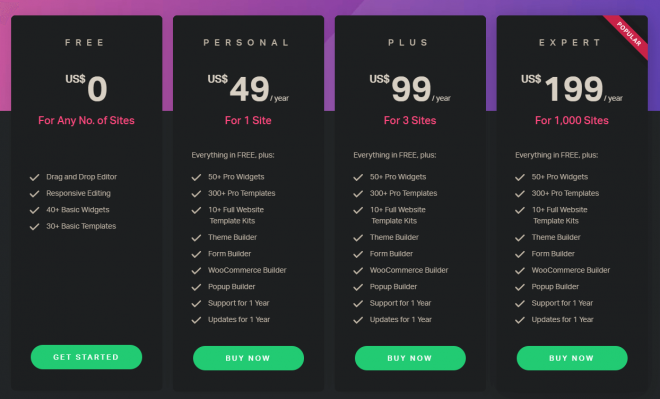Screen dimensions: 660x399
Task: Click checkmark next to 30+ Basic Templates
Action: [x=35, y=226]
